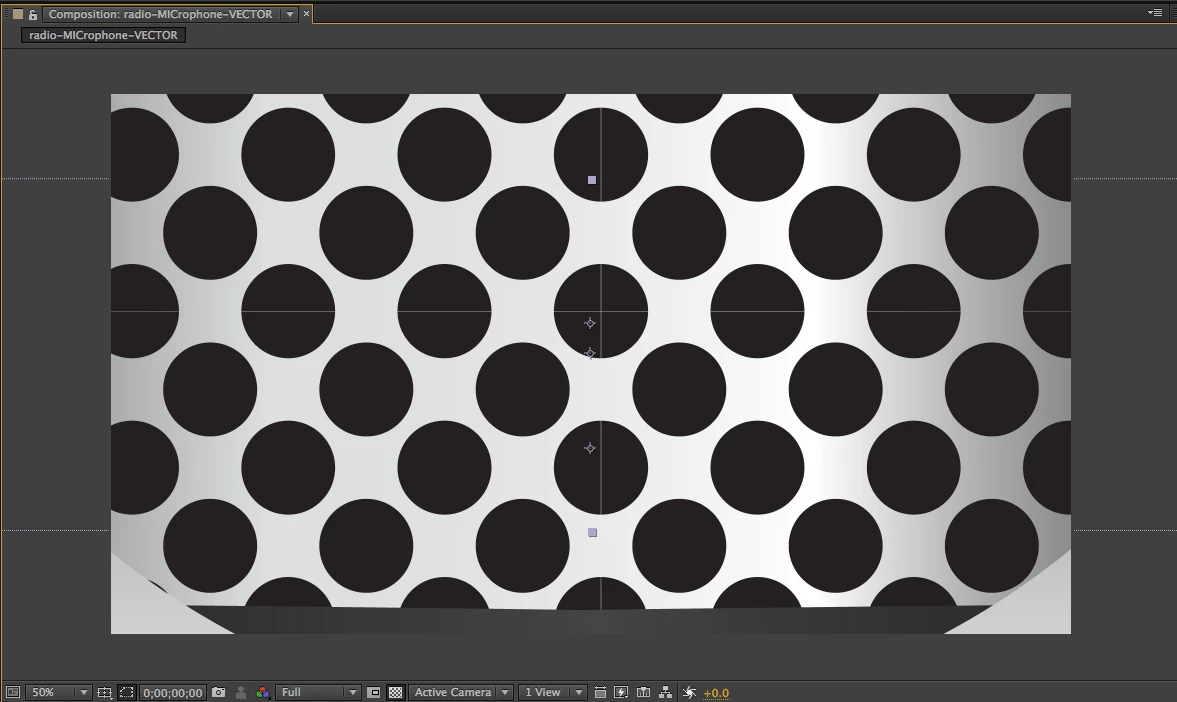The height and width of the screenshot is (702, 1177).
Task: Toggle pixel aspect ratio correction icon
Action: [600, 692]
